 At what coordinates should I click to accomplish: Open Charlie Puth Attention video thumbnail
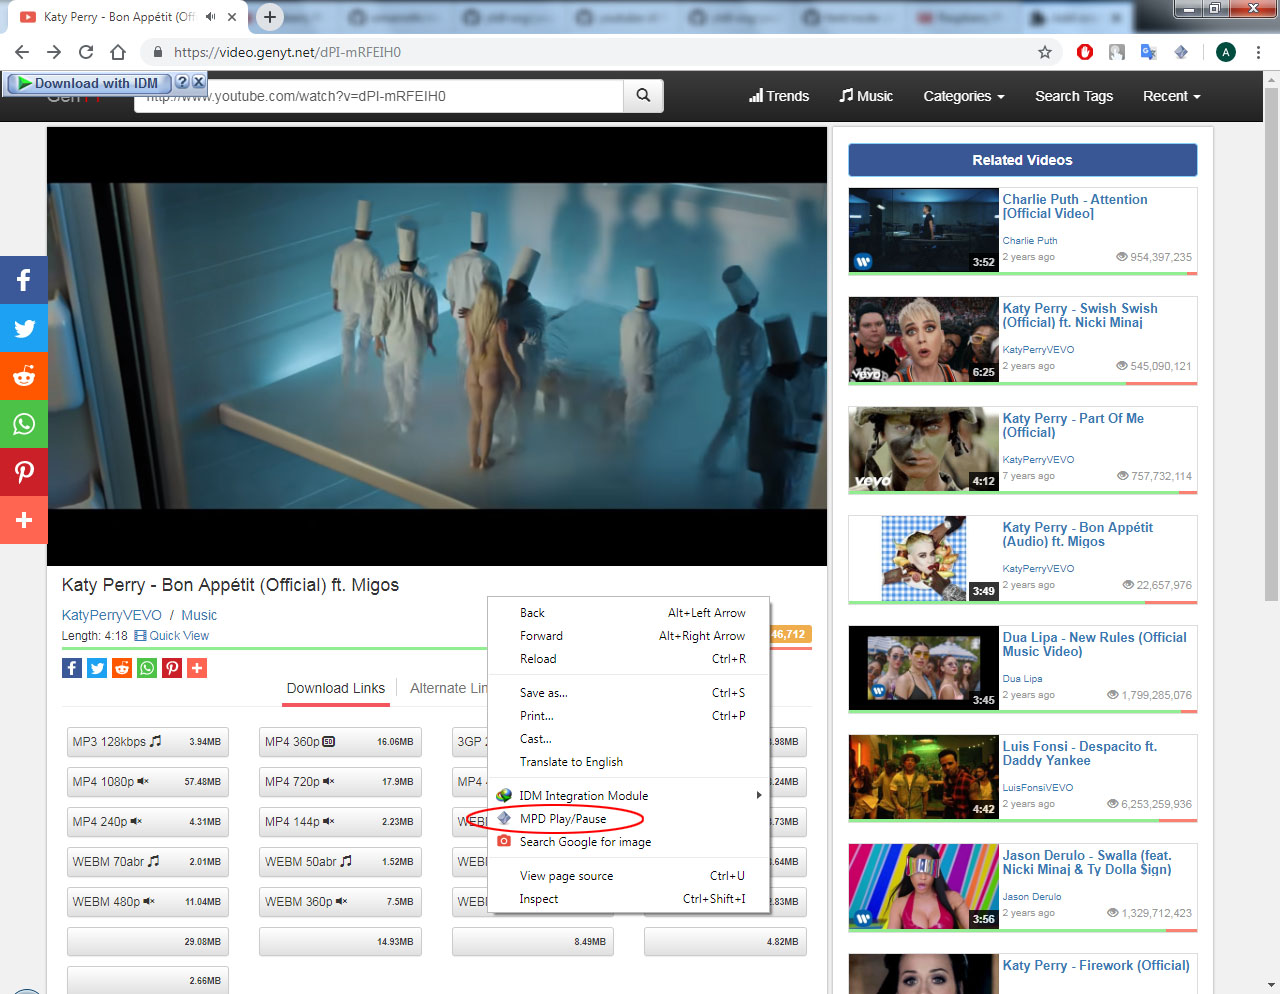click(x=924, y=230)
